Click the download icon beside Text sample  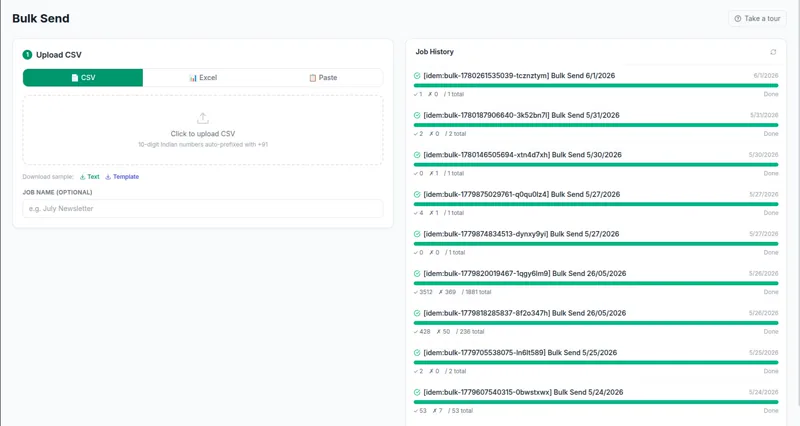coord(82,177)
